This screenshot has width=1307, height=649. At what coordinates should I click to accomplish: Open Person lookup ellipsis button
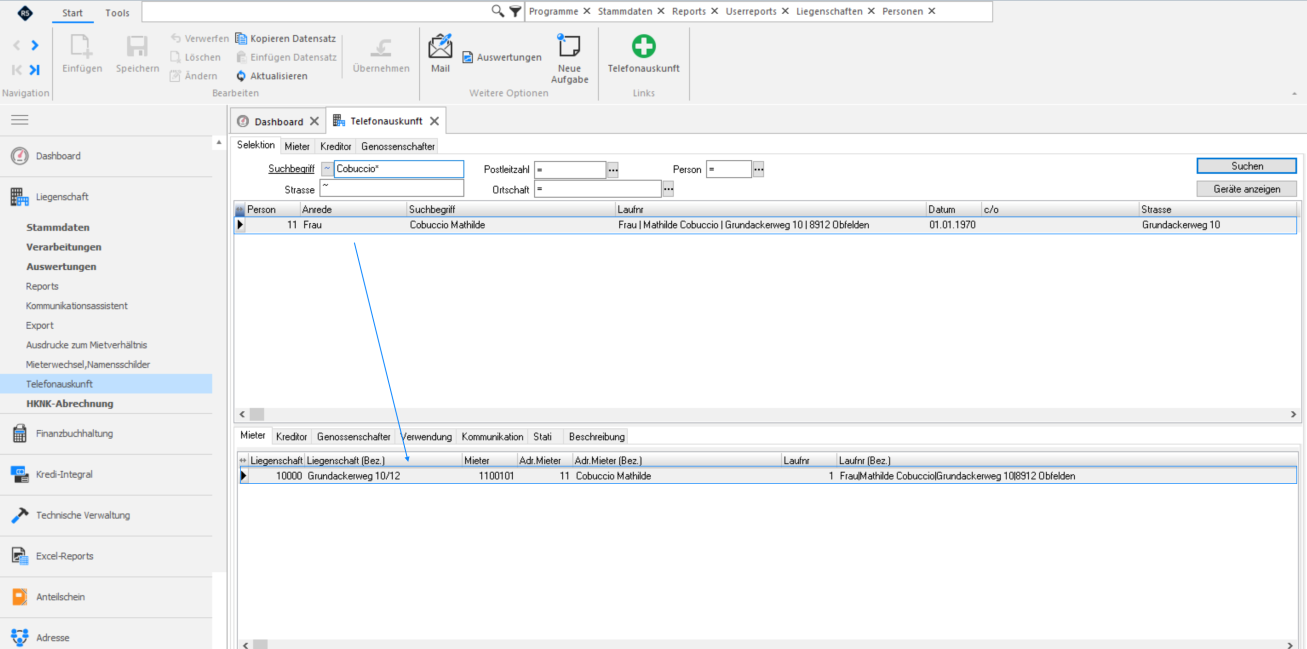coord(758,170)
